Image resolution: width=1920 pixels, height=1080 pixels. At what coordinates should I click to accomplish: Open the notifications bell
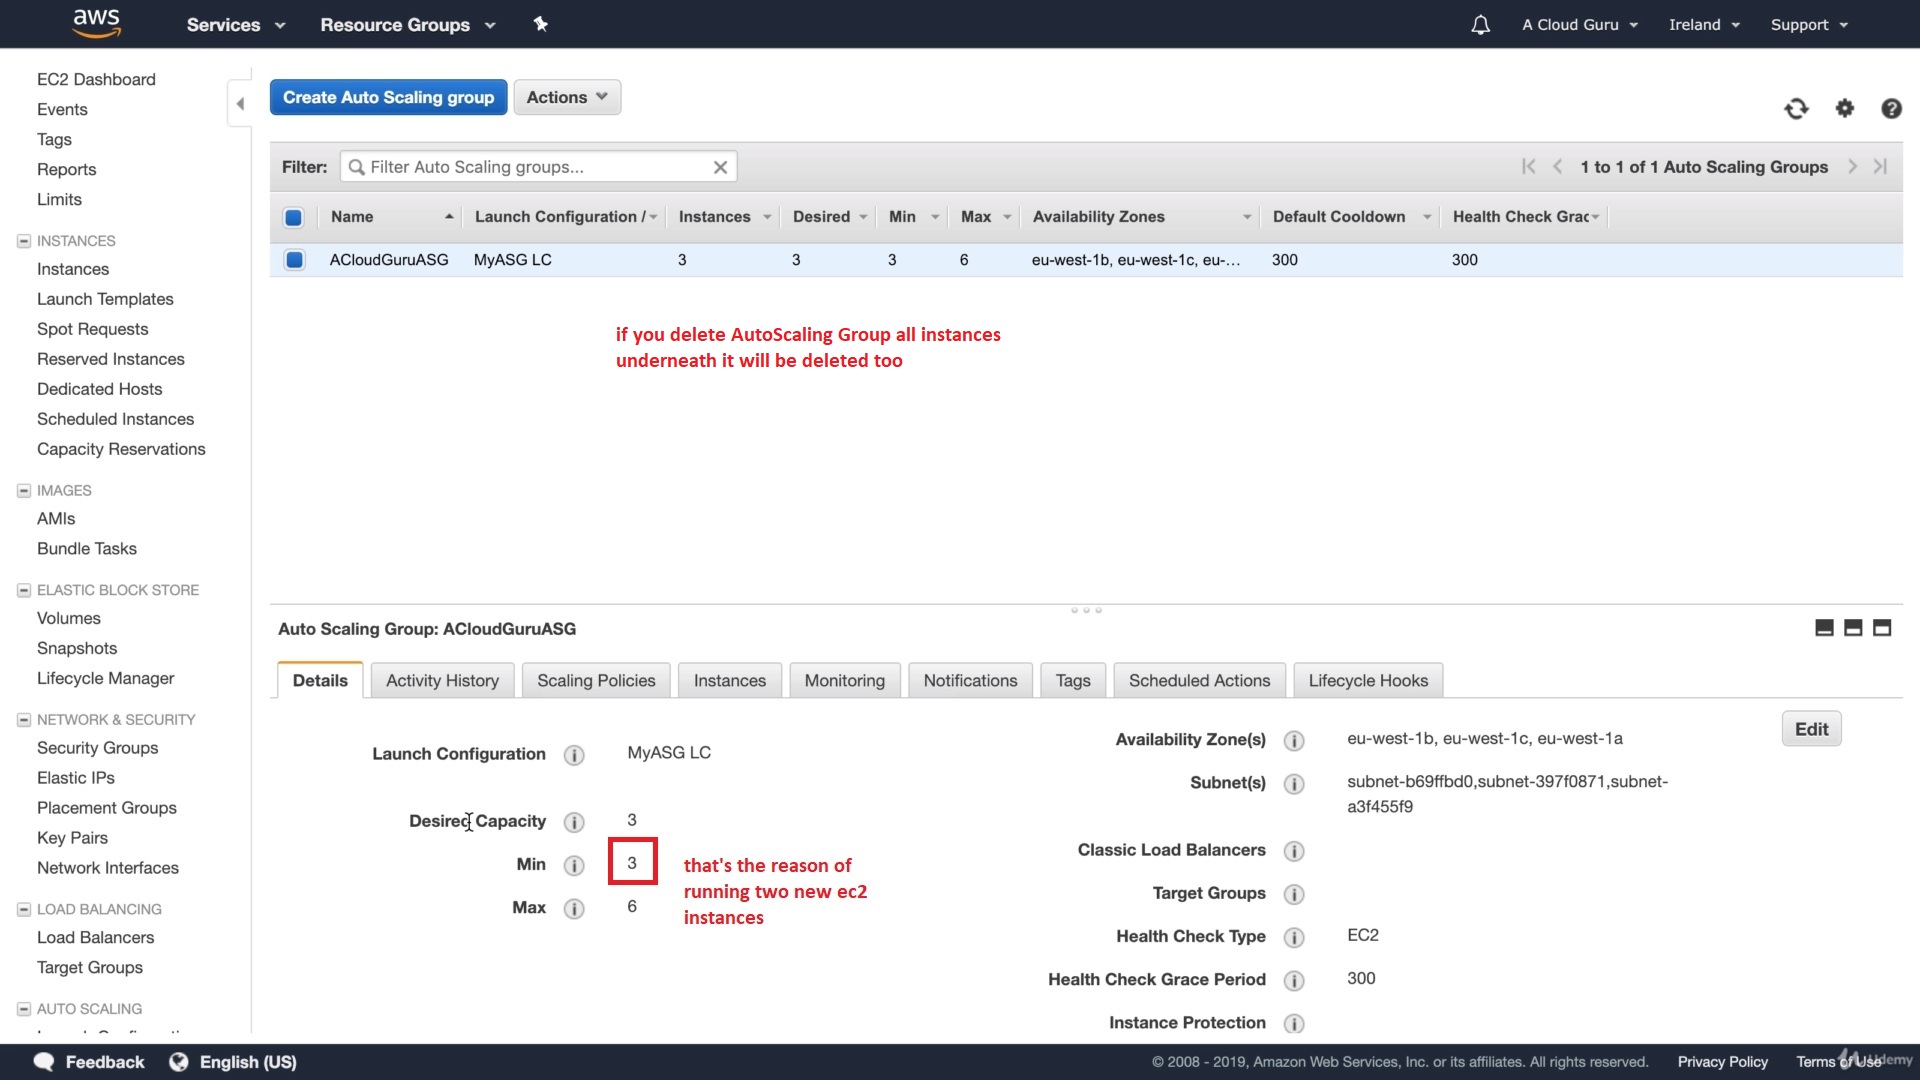(x=1480, y=25)
